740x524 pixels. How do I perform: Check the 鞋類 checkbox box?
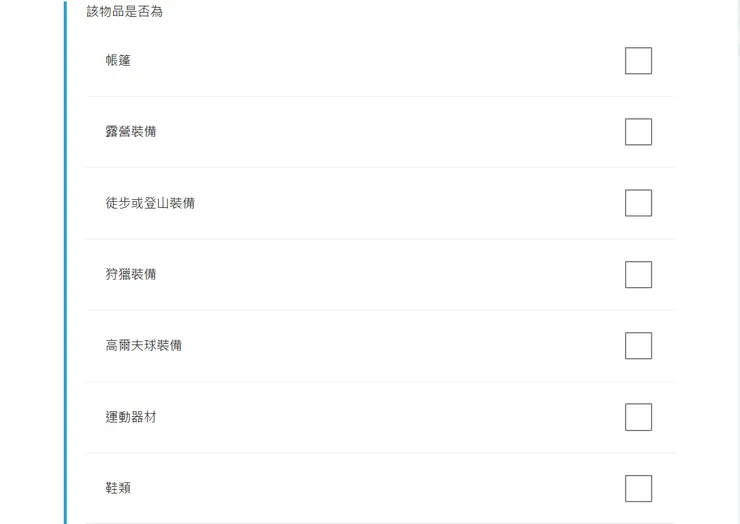pos(638,488)
